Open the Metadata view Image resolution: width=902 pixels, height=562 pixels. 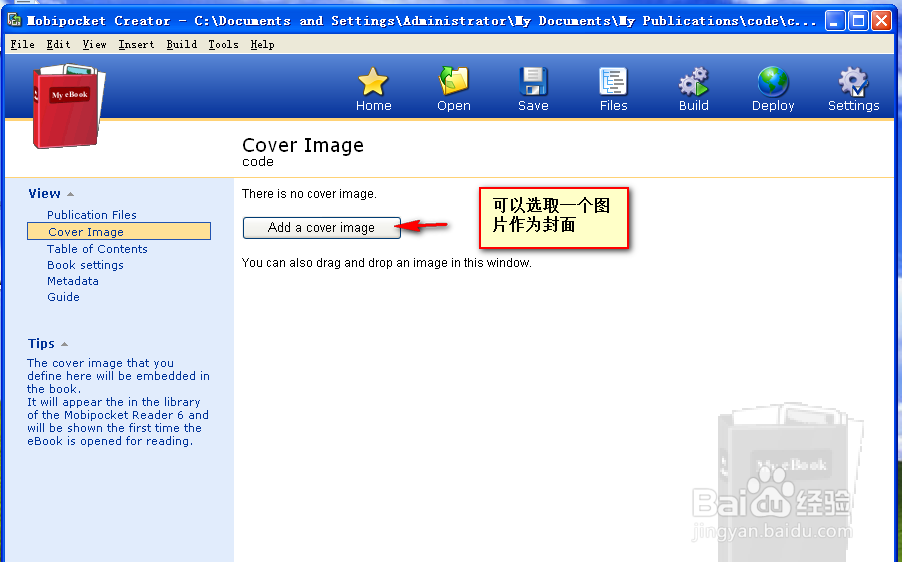tap(72, 281)
